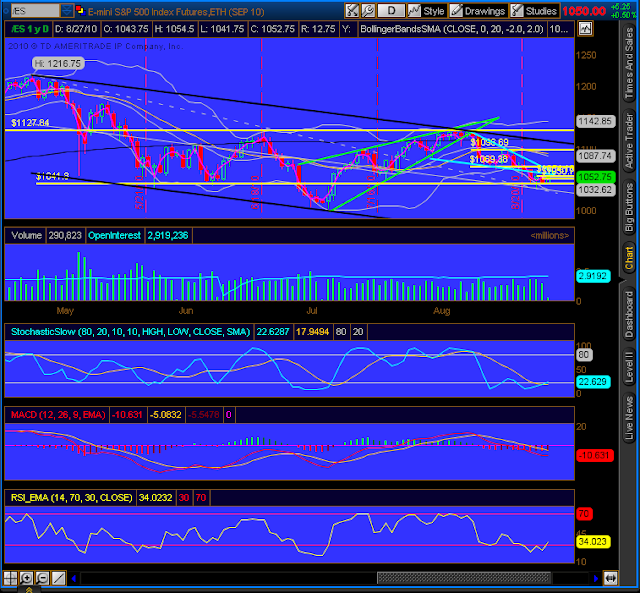Click the zoom in magnifier icon
Viewport: 640px width, 593px height.
click(x=26, y=578)
